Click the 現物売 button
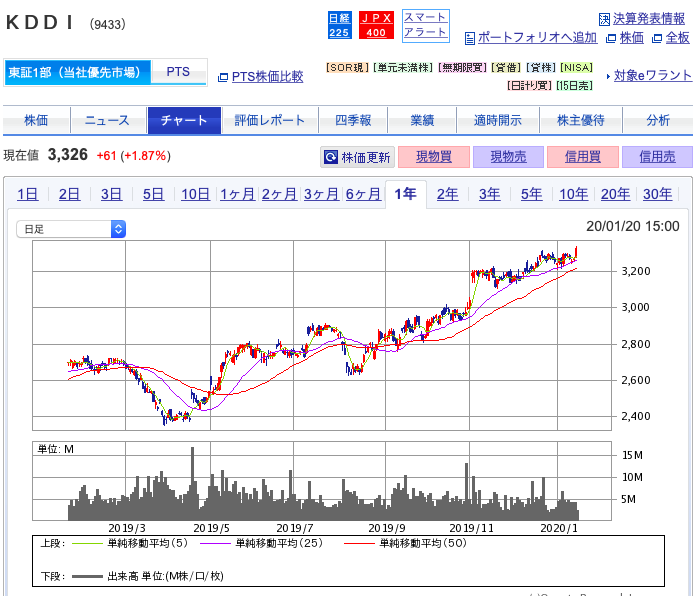 [508, 157]
